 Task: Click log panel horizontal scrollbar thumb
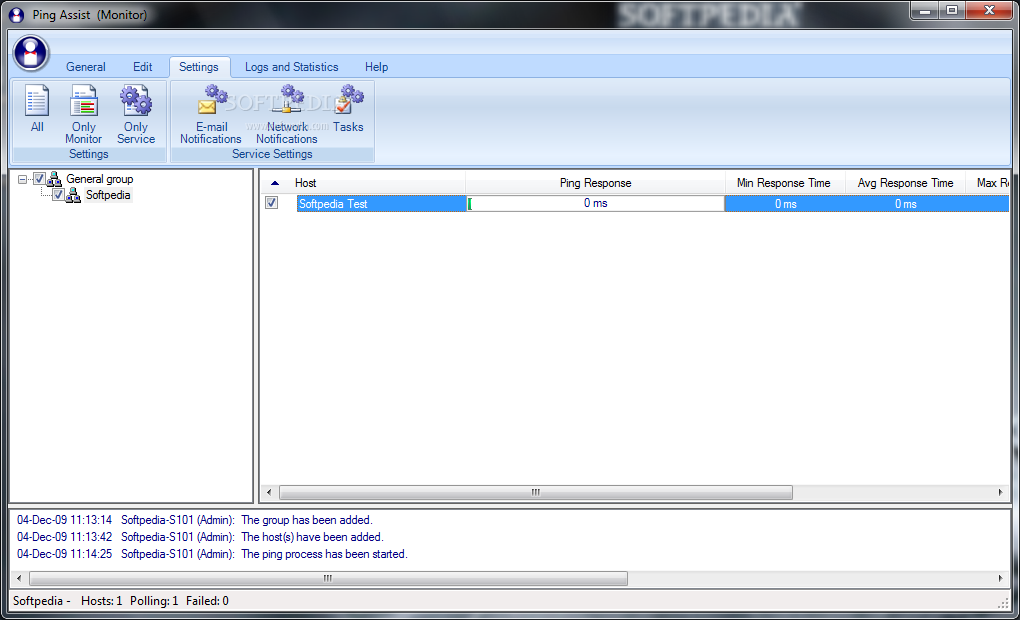coord(329,578)
